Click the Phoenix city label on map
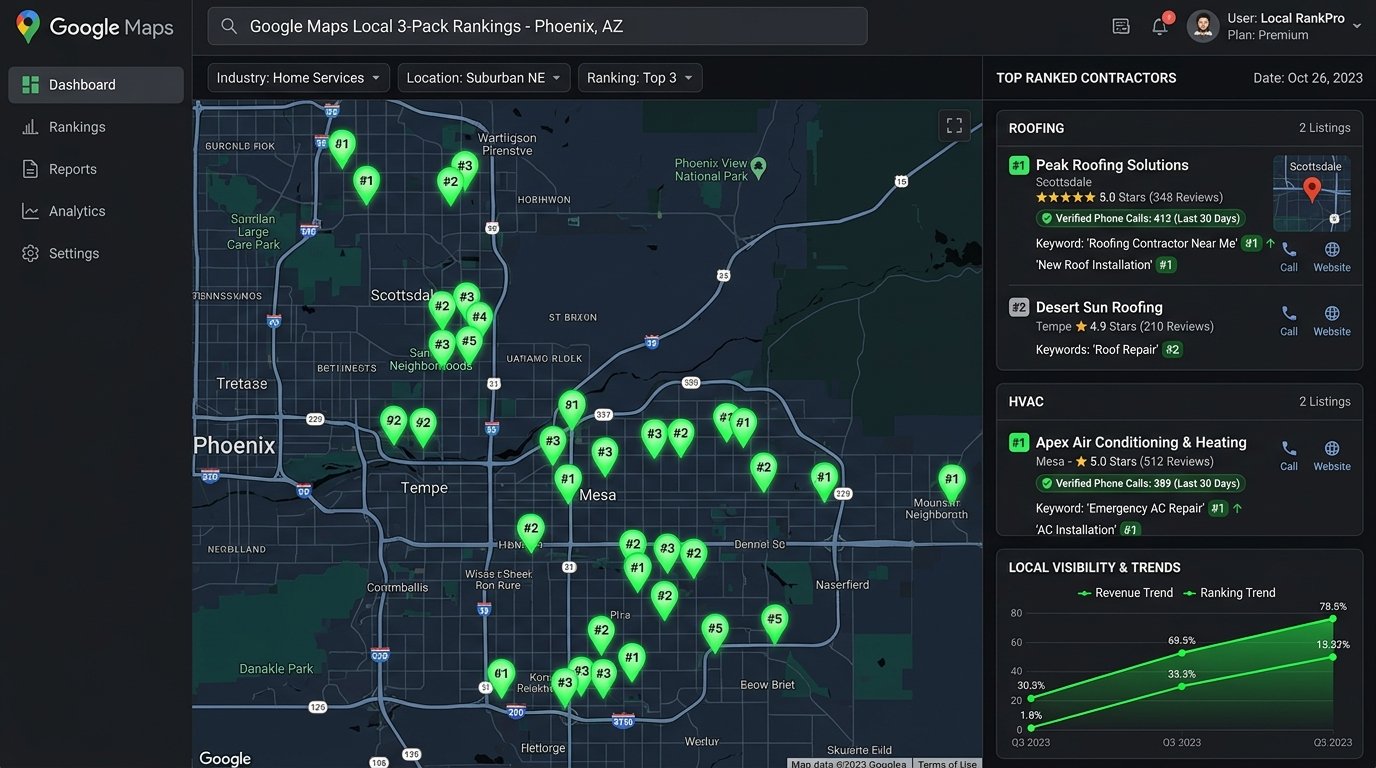This screenshot has height=768, width=1376. coord(234,446)
